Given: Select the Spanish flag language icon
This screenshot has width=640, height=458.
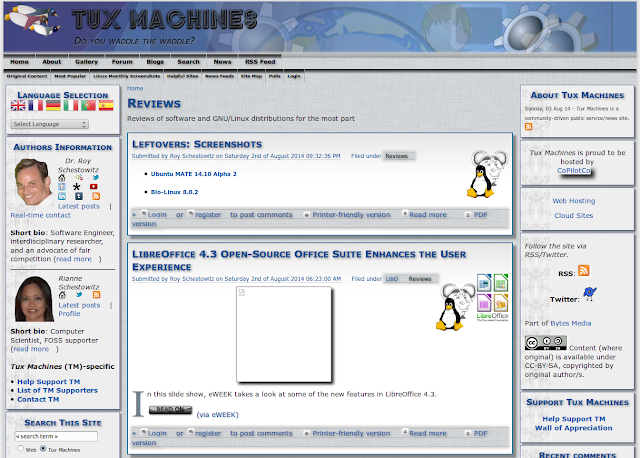Looking at the screenshot, I should pos(106,106).
